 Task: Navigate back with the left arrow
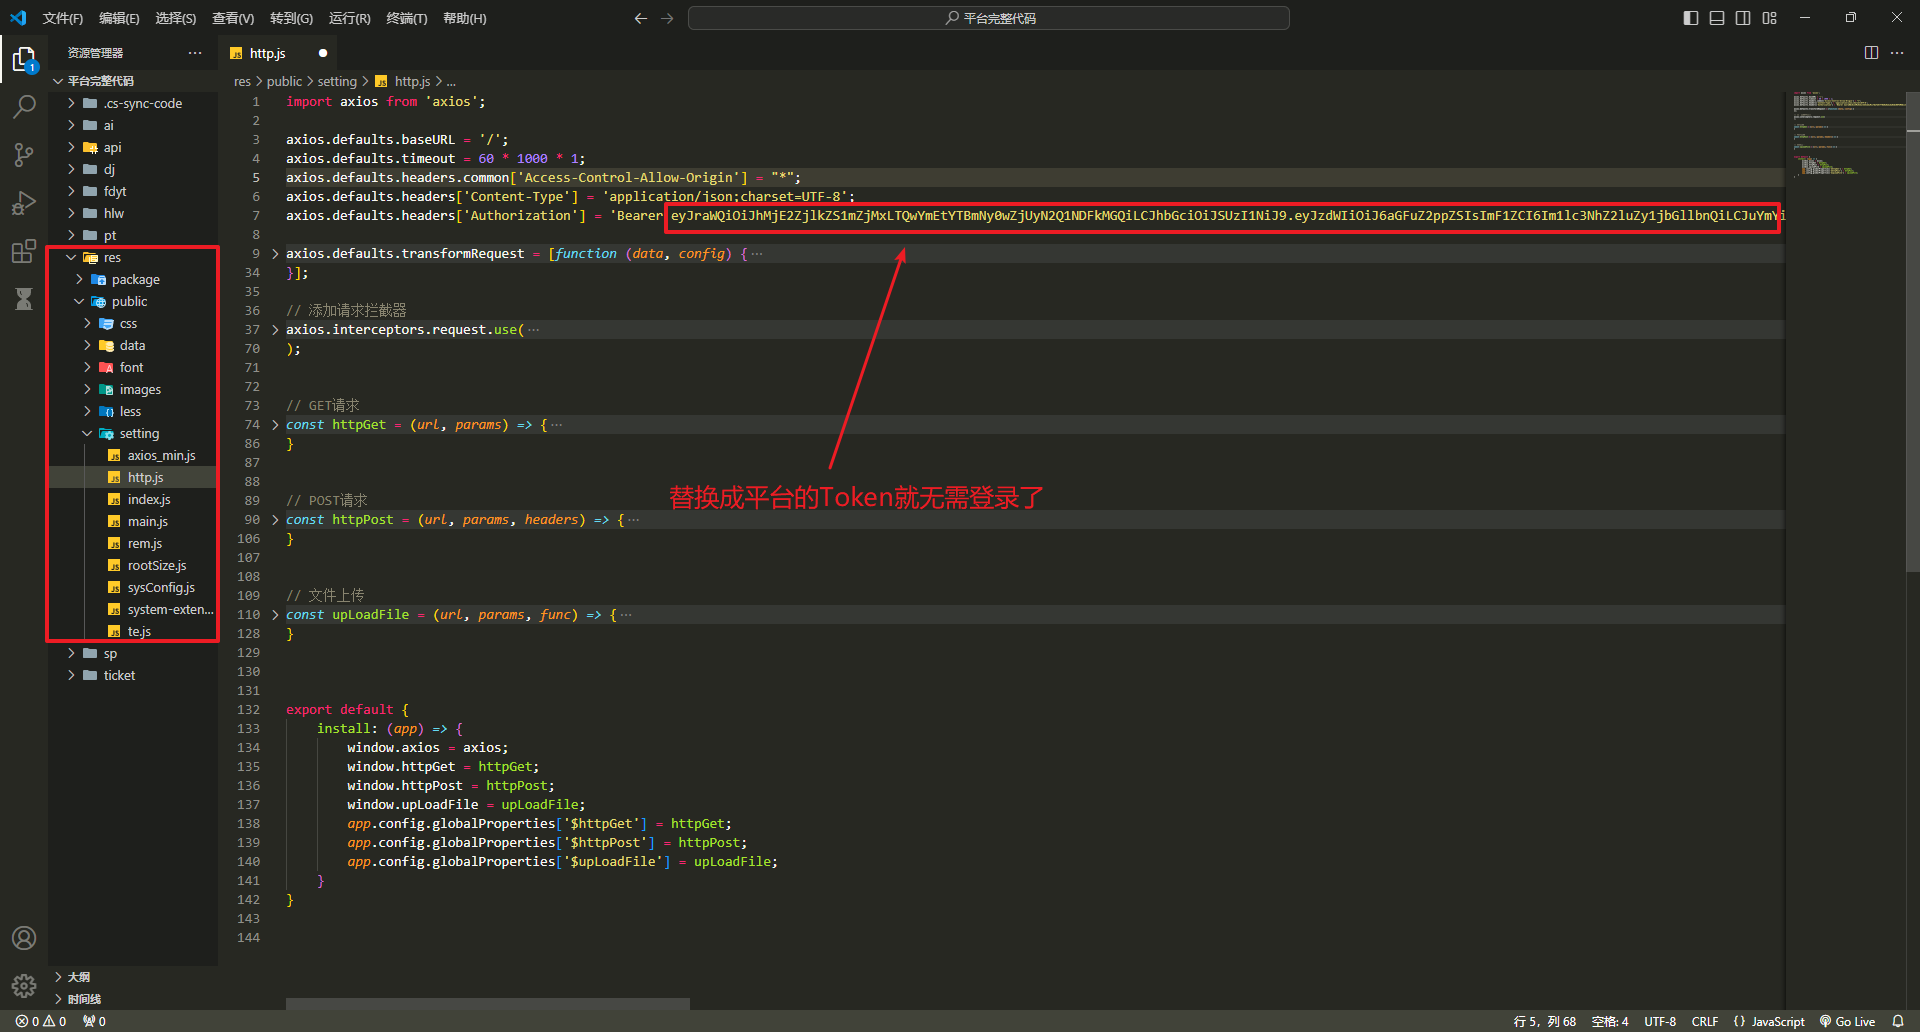pyautogui.click(x=641, y=18)
